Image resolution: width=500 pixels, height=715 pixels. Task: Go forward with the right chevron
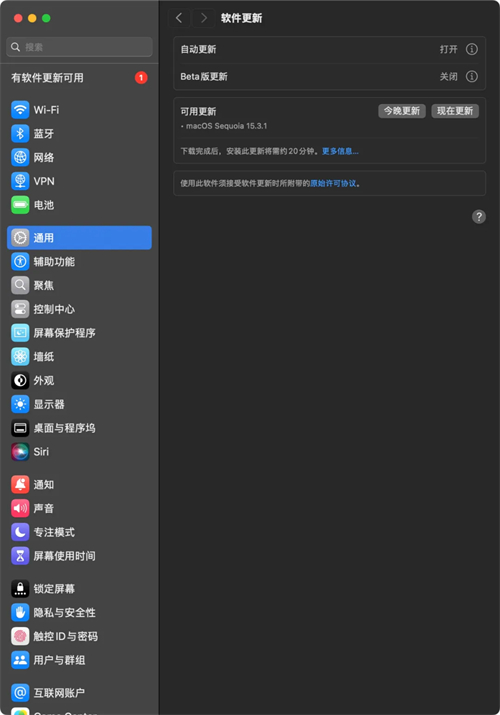(203, 18)
